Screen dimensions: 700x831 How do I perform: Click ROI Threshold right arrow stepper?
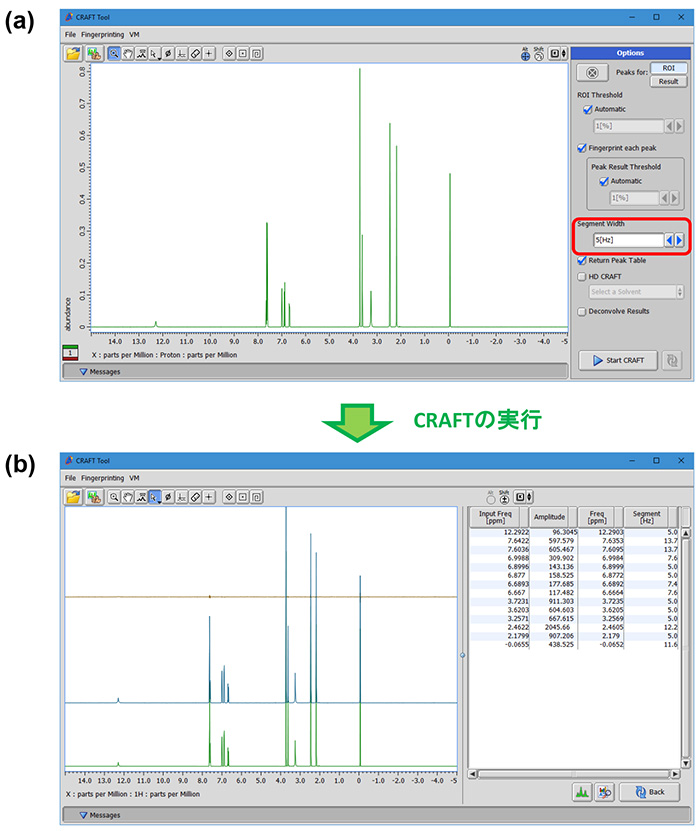[679, 126]
